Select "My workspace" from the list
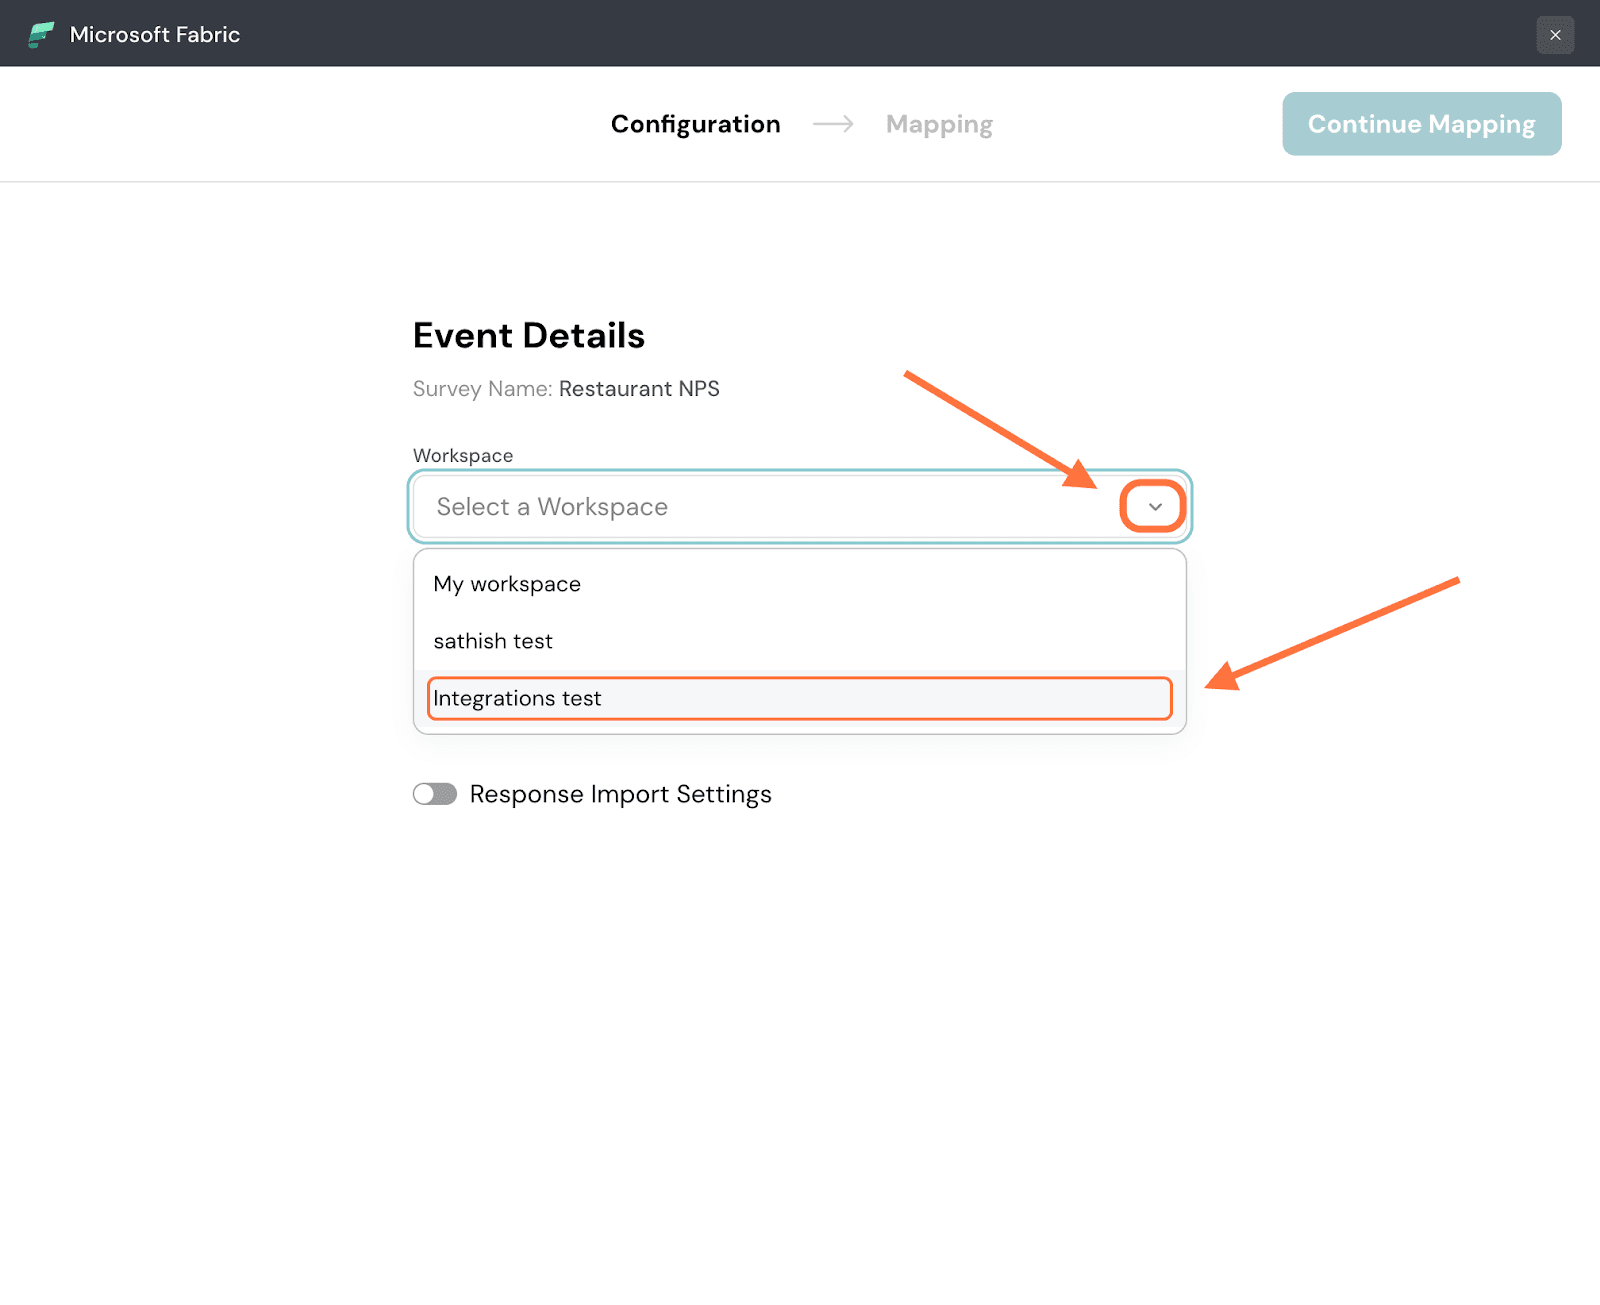 point(507,584)
